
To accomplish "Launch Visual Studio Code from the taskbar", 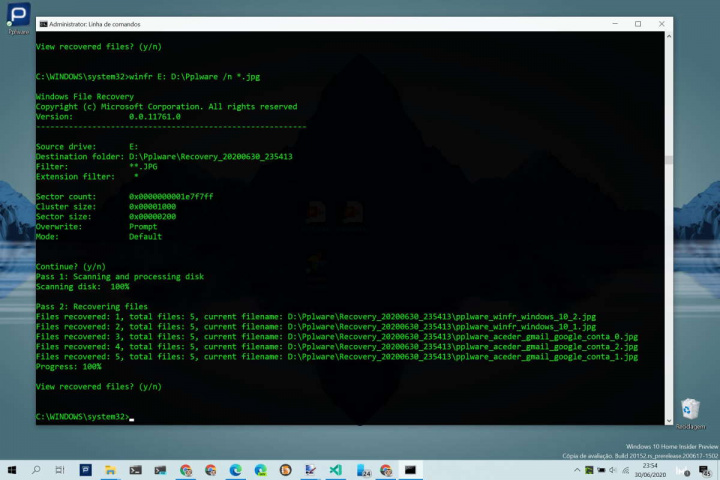I will click(335, 469).
